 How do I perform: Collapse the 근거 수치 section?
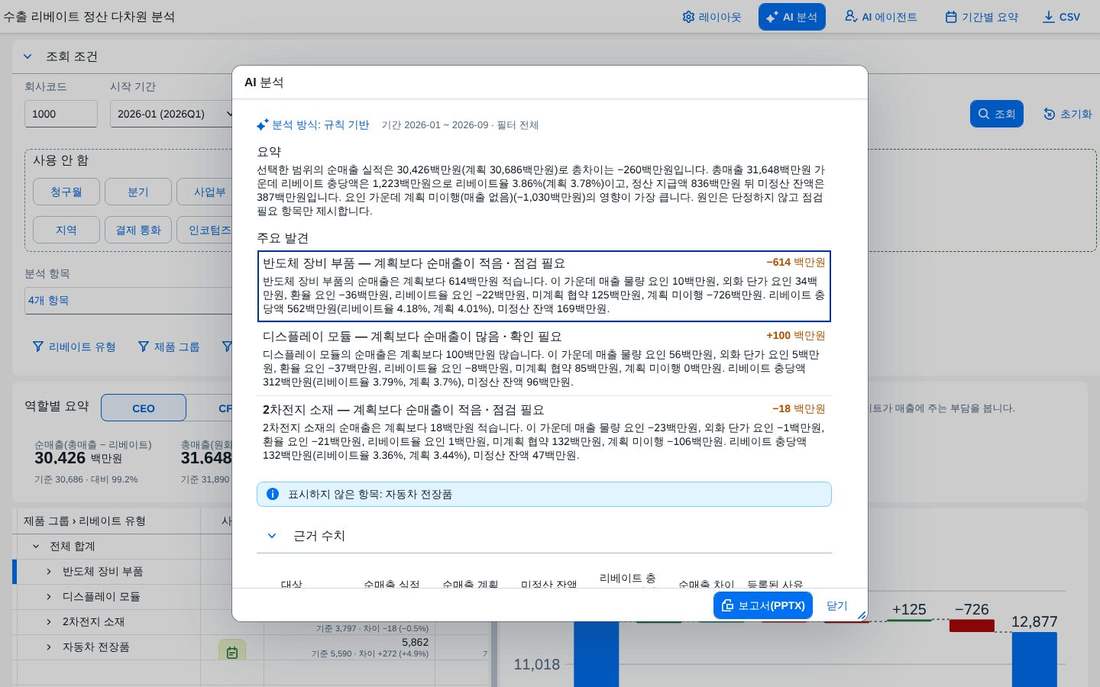(x=271, y=535)
